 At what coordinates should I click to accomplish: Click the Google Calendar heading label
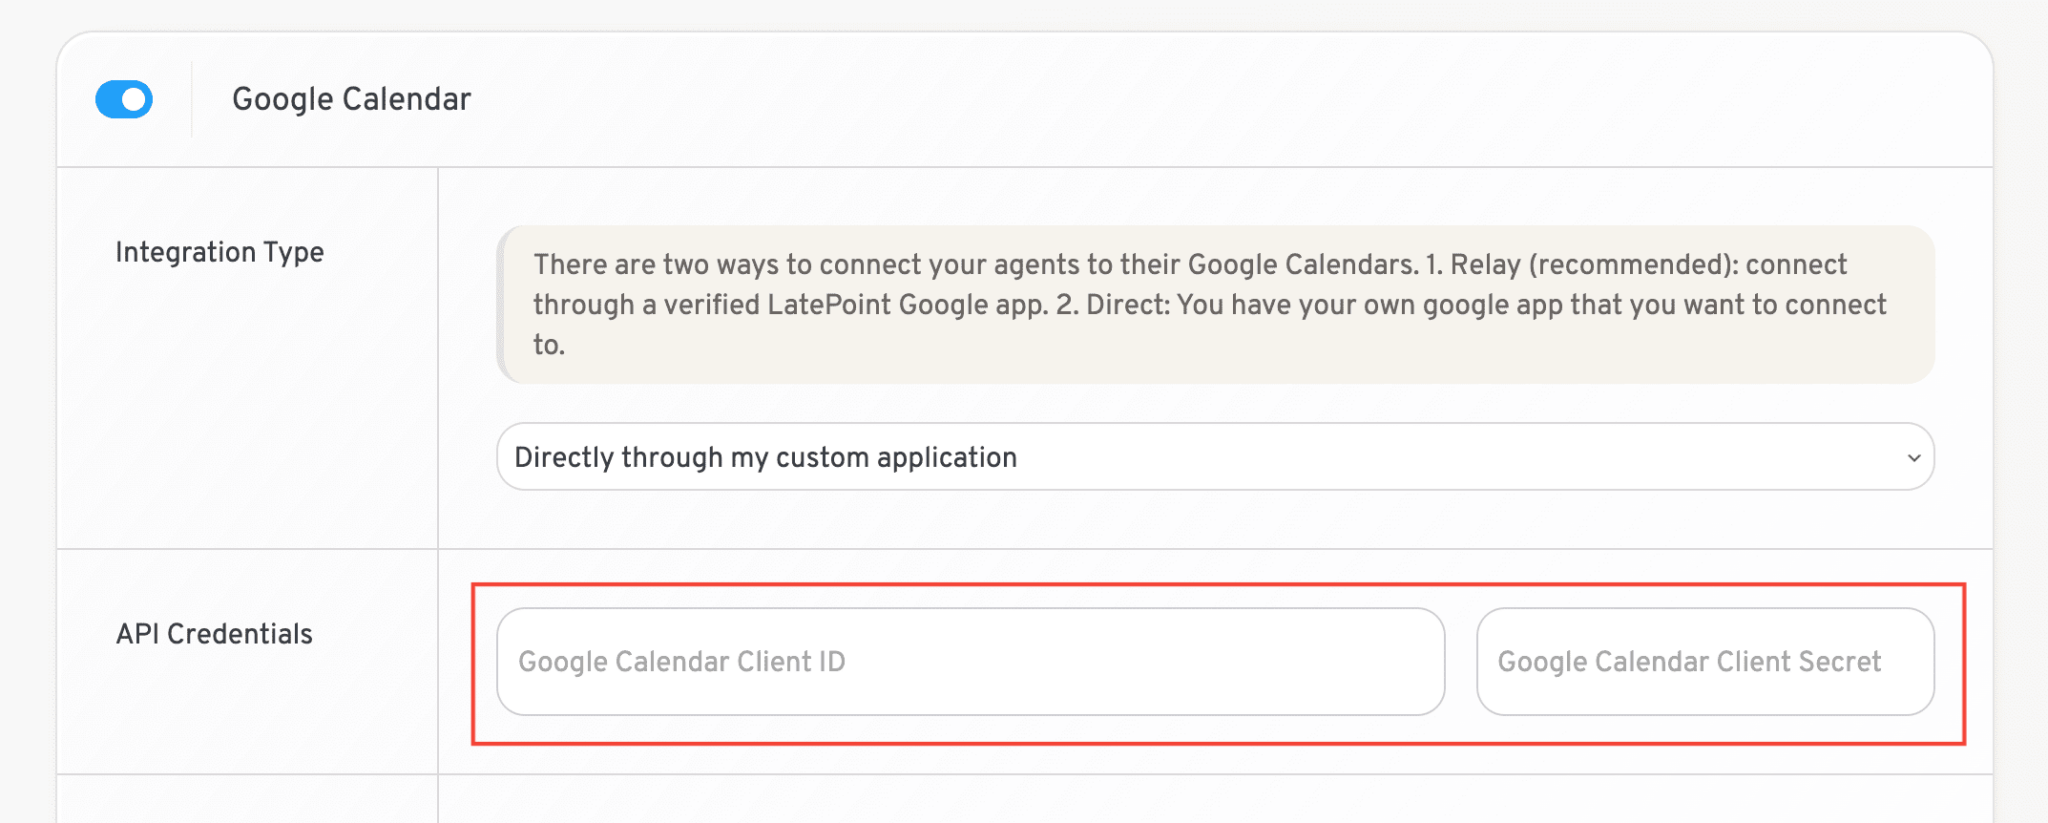coord(350,98)
